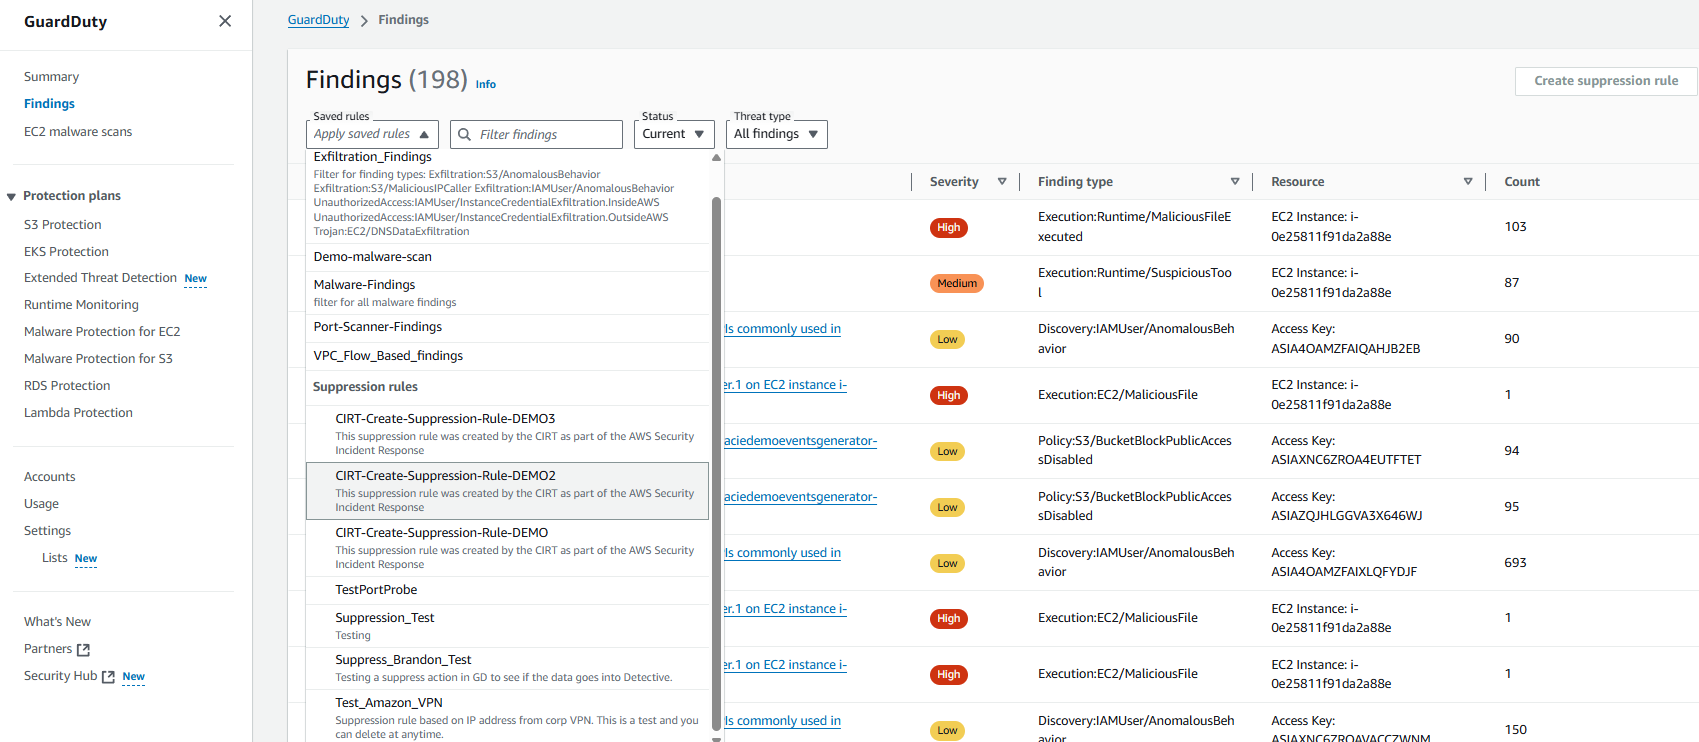Open Summary in the sidebar
This screenshot has height=742, width=1699.
[x=51, y=77]
